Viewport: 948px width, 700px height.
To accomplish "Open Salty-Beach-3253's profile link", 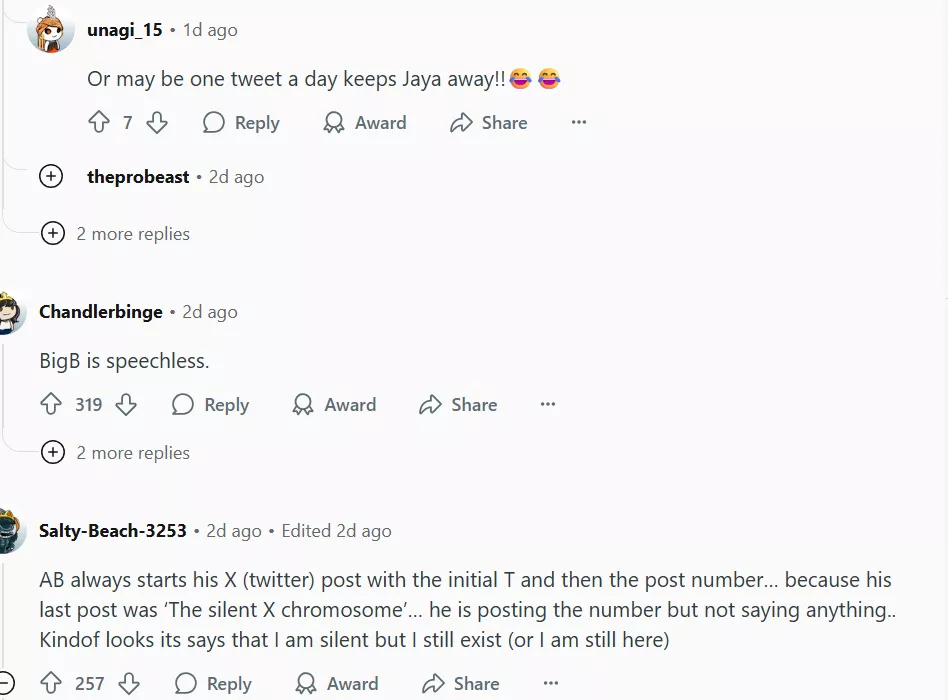I will 113,531.
